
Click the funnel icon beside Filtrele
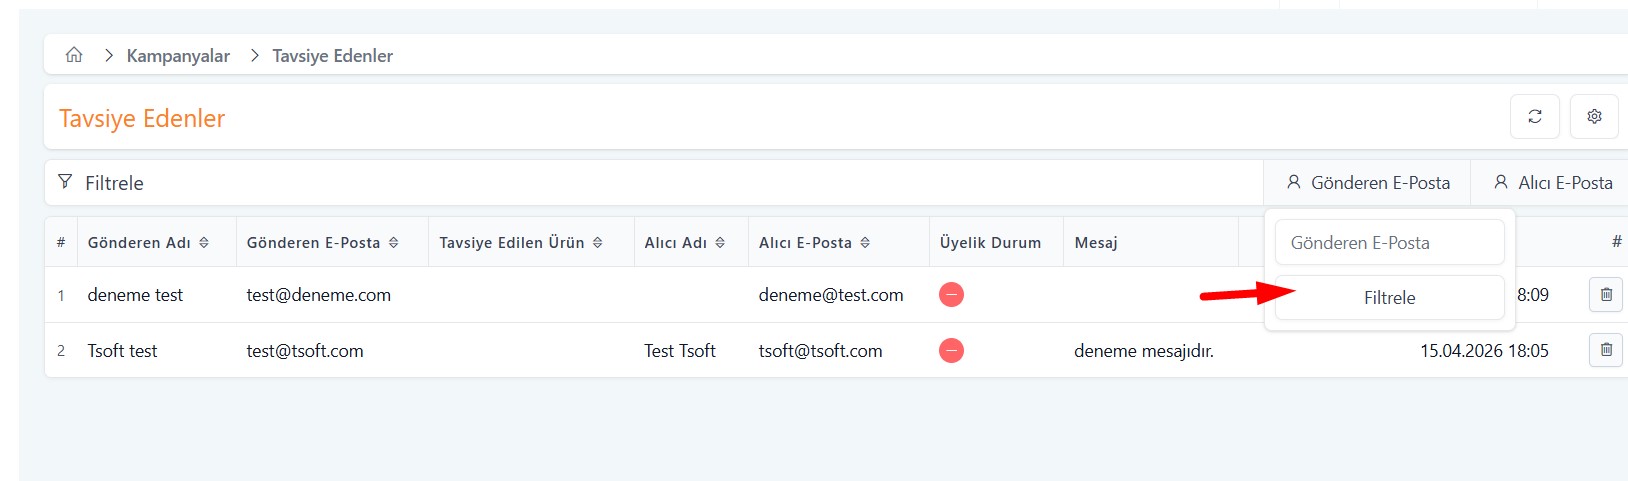(65, 182)
